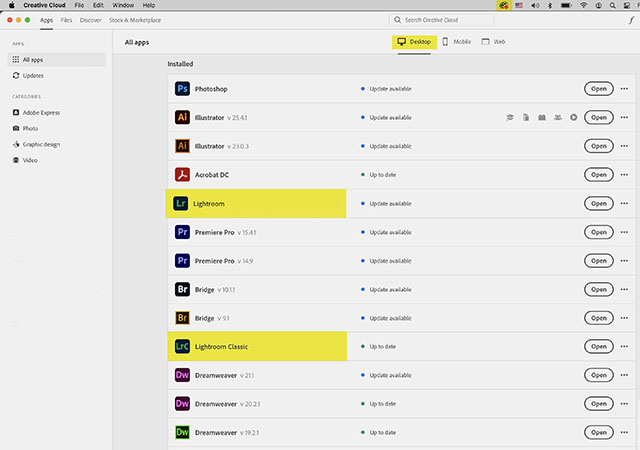The image size is (640, 450).
Task: Open more options for Illustrator v 23.0.3
Action: click(x=624, y=146)
